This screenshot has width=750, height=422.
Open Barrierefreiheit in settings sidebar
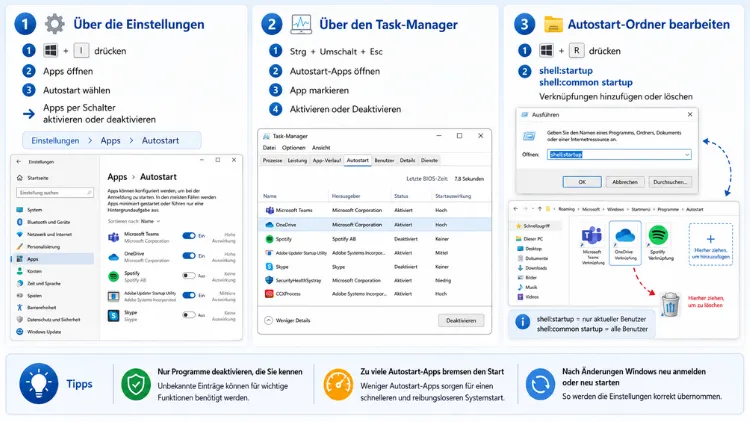[36, 308]
